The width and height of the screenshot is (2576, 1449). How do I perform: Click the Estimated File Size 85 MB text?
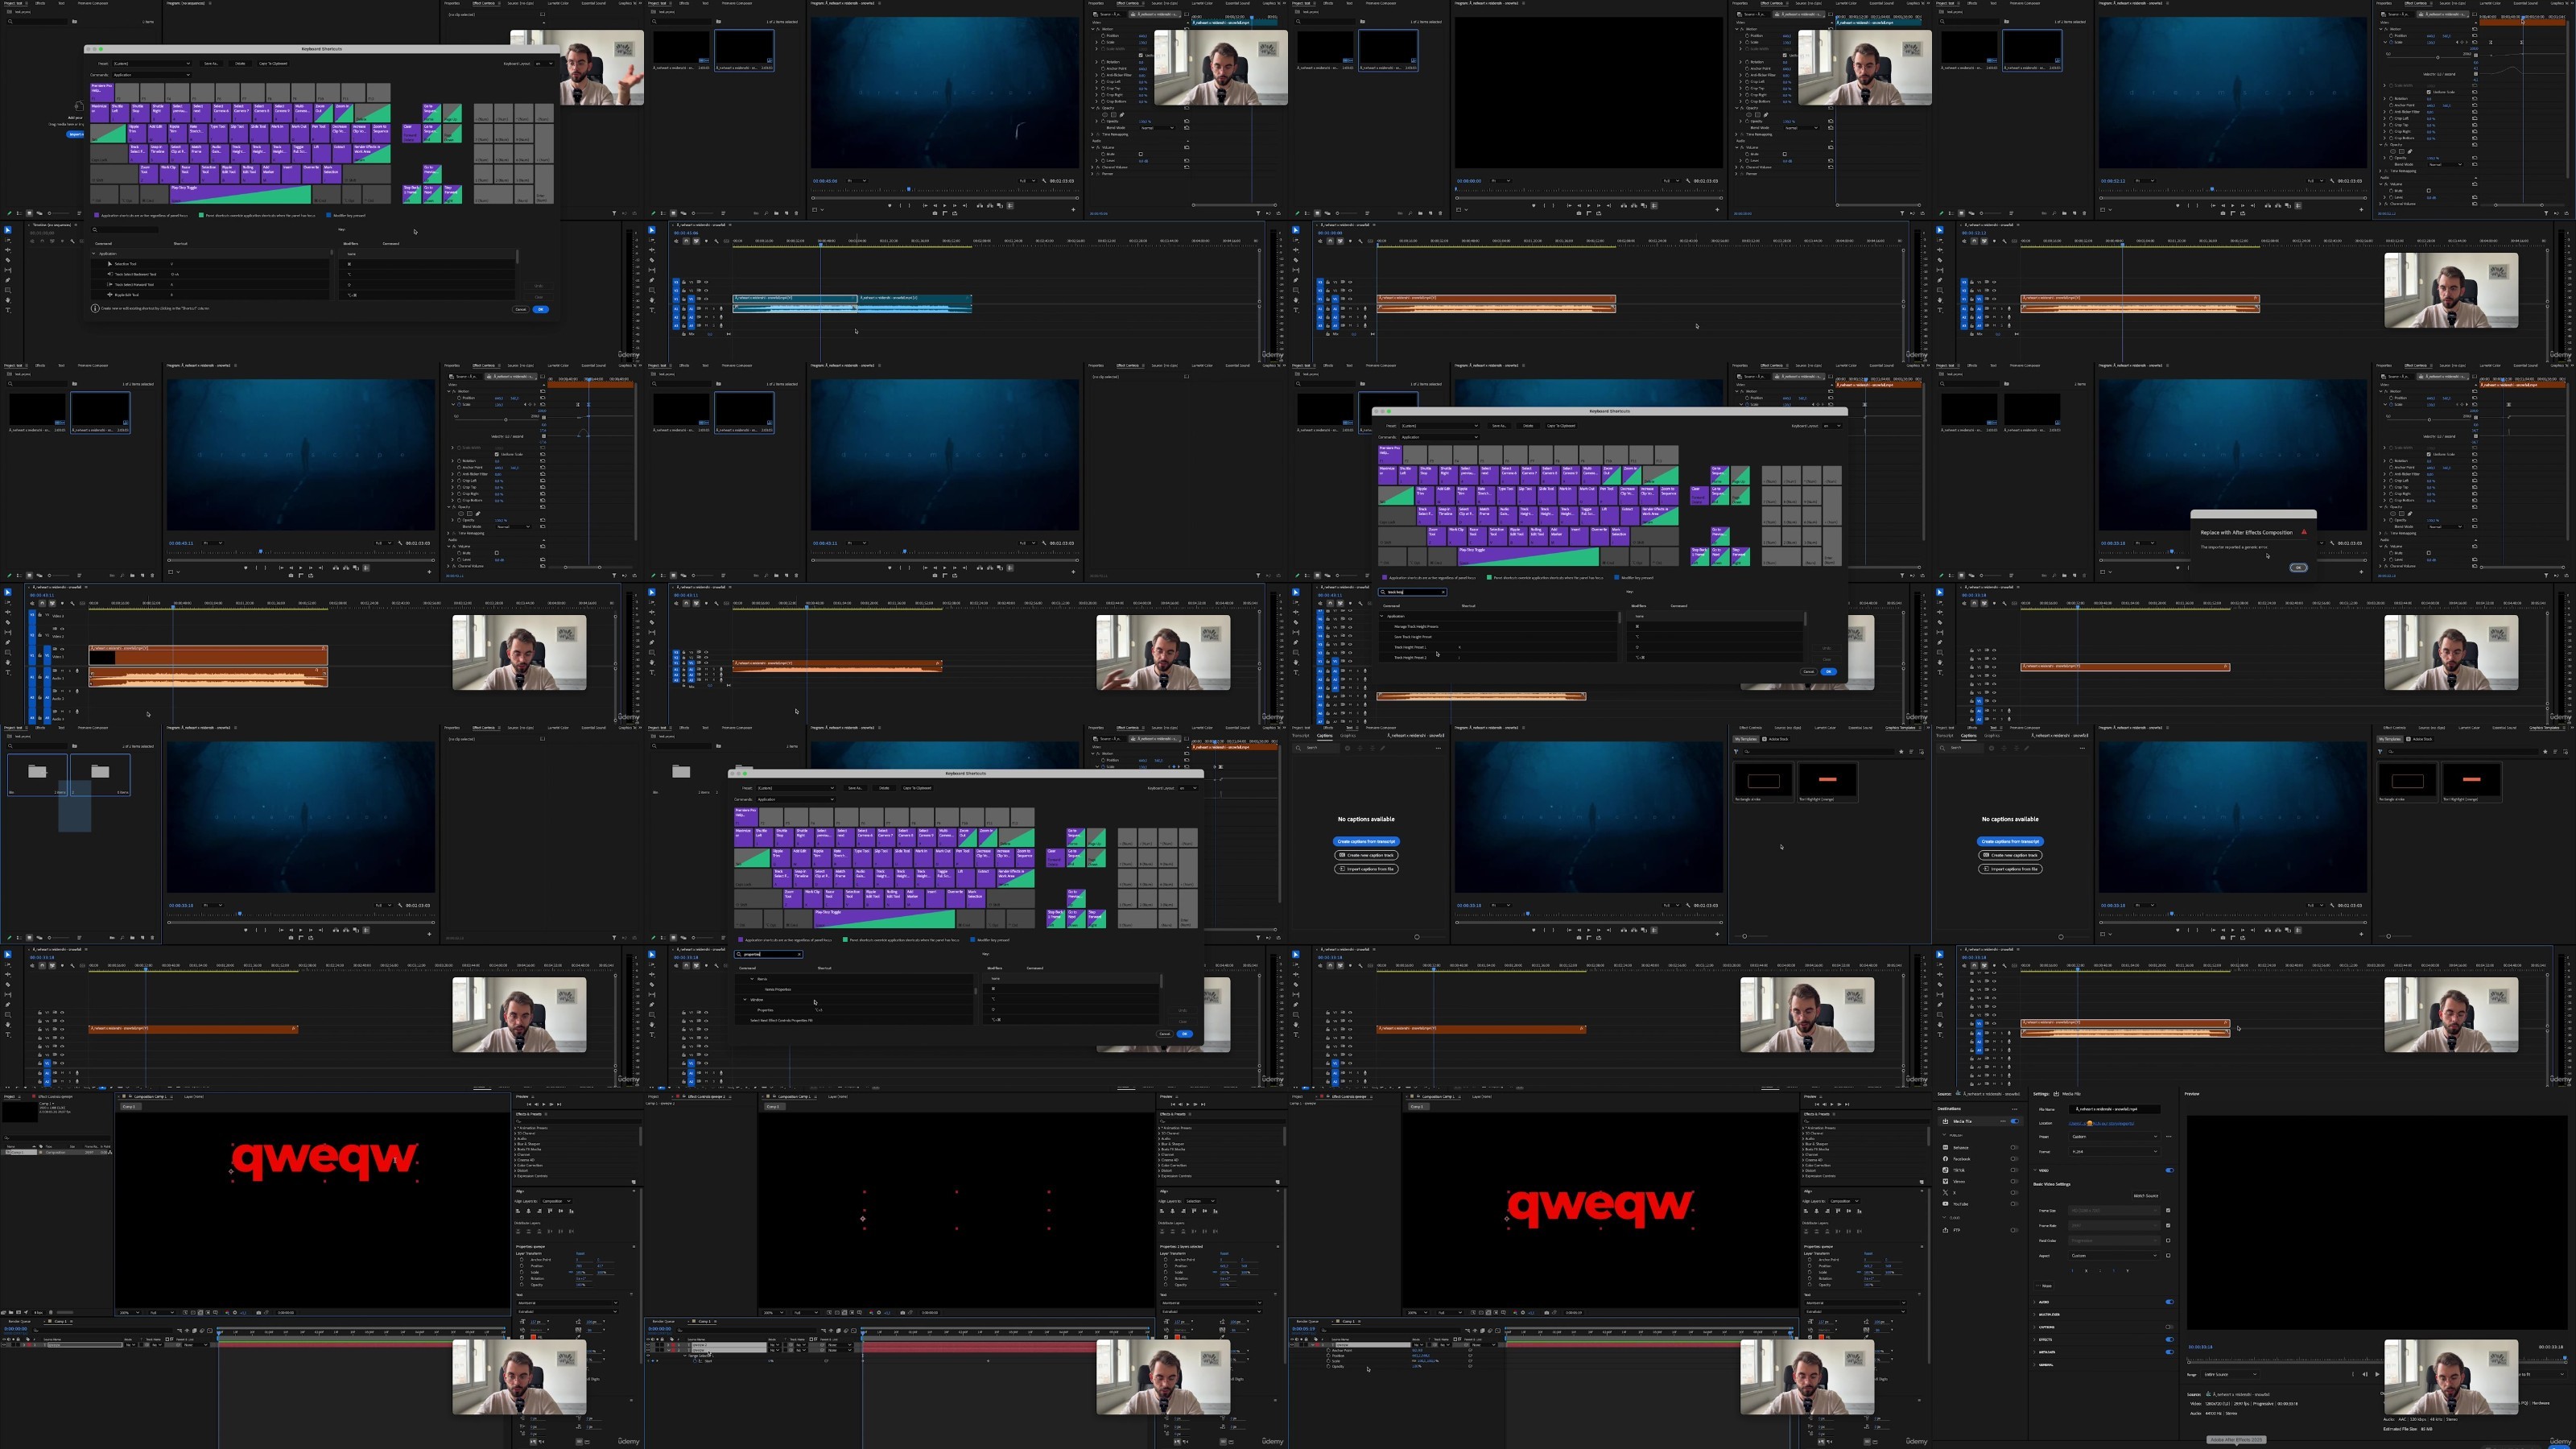pos(2408,1430)
